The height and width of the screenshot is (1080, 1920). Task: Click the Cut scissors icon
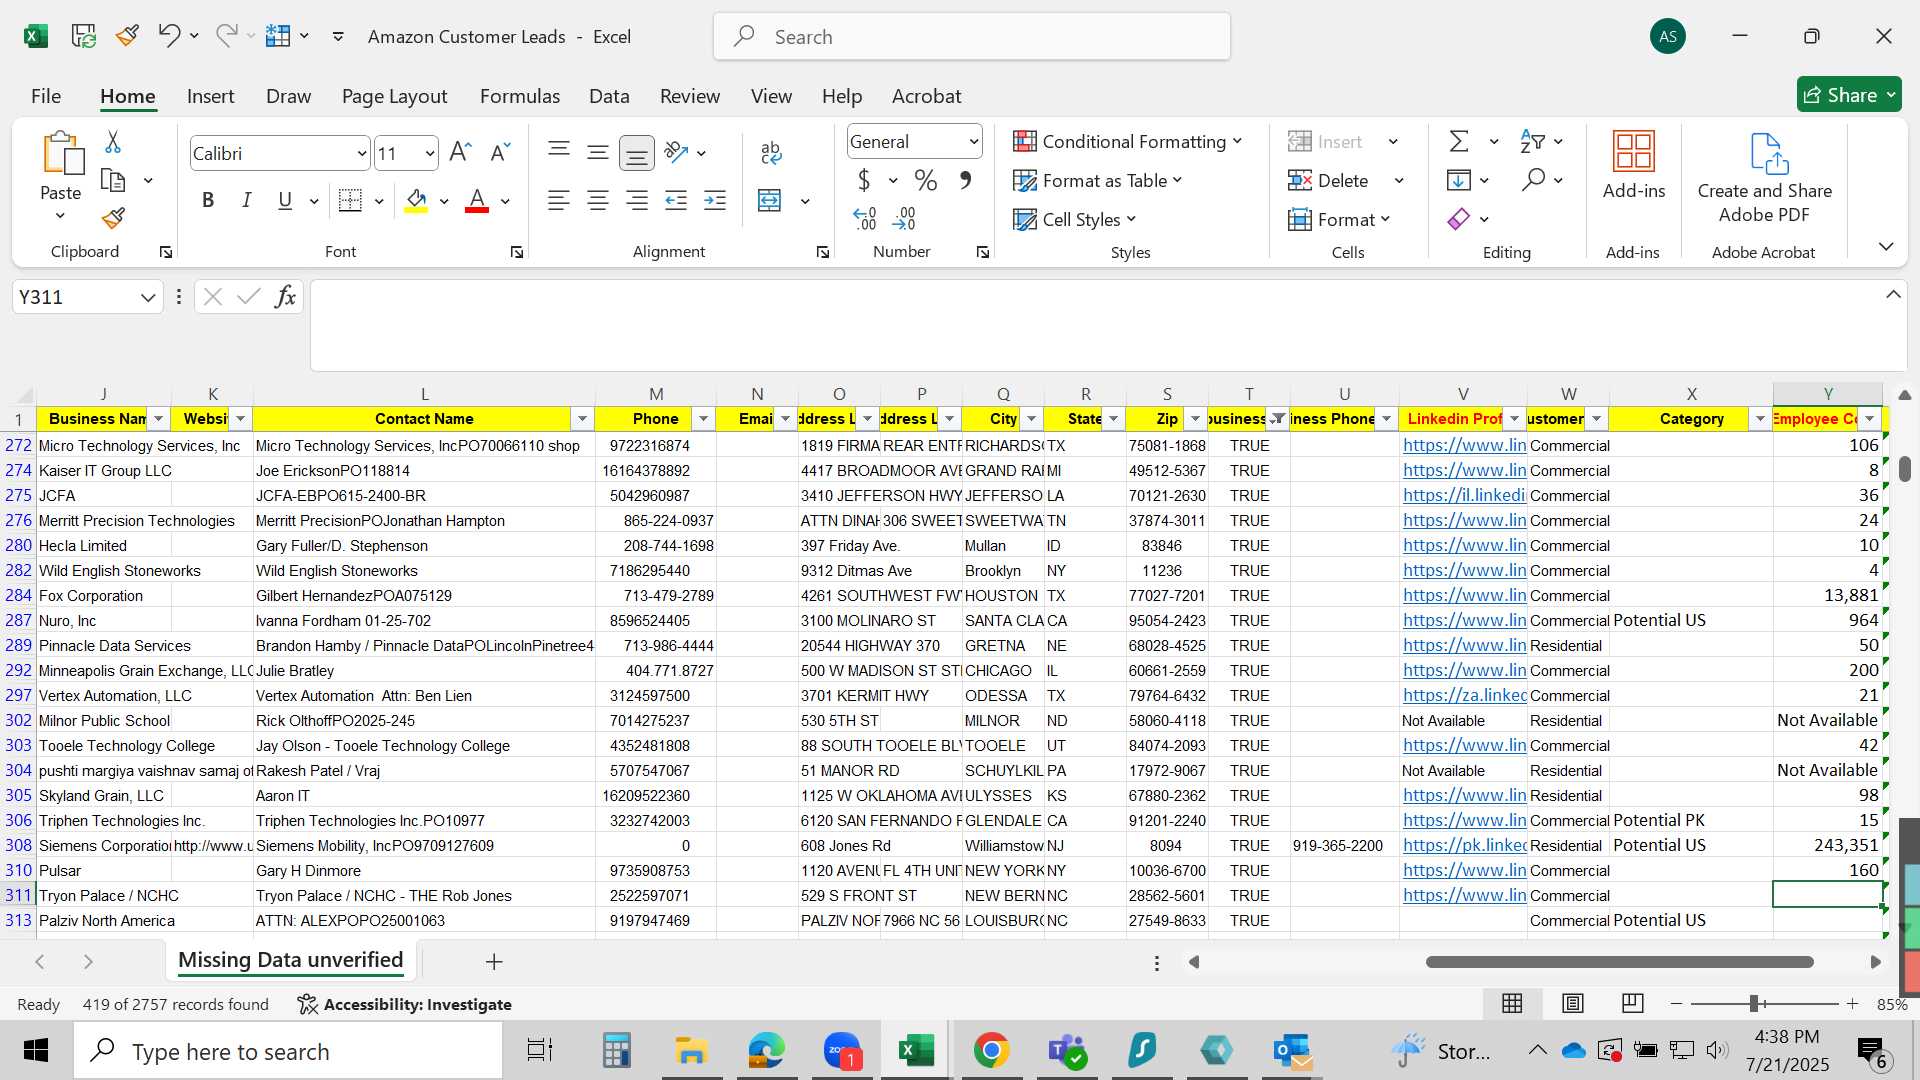pos(113,142)
